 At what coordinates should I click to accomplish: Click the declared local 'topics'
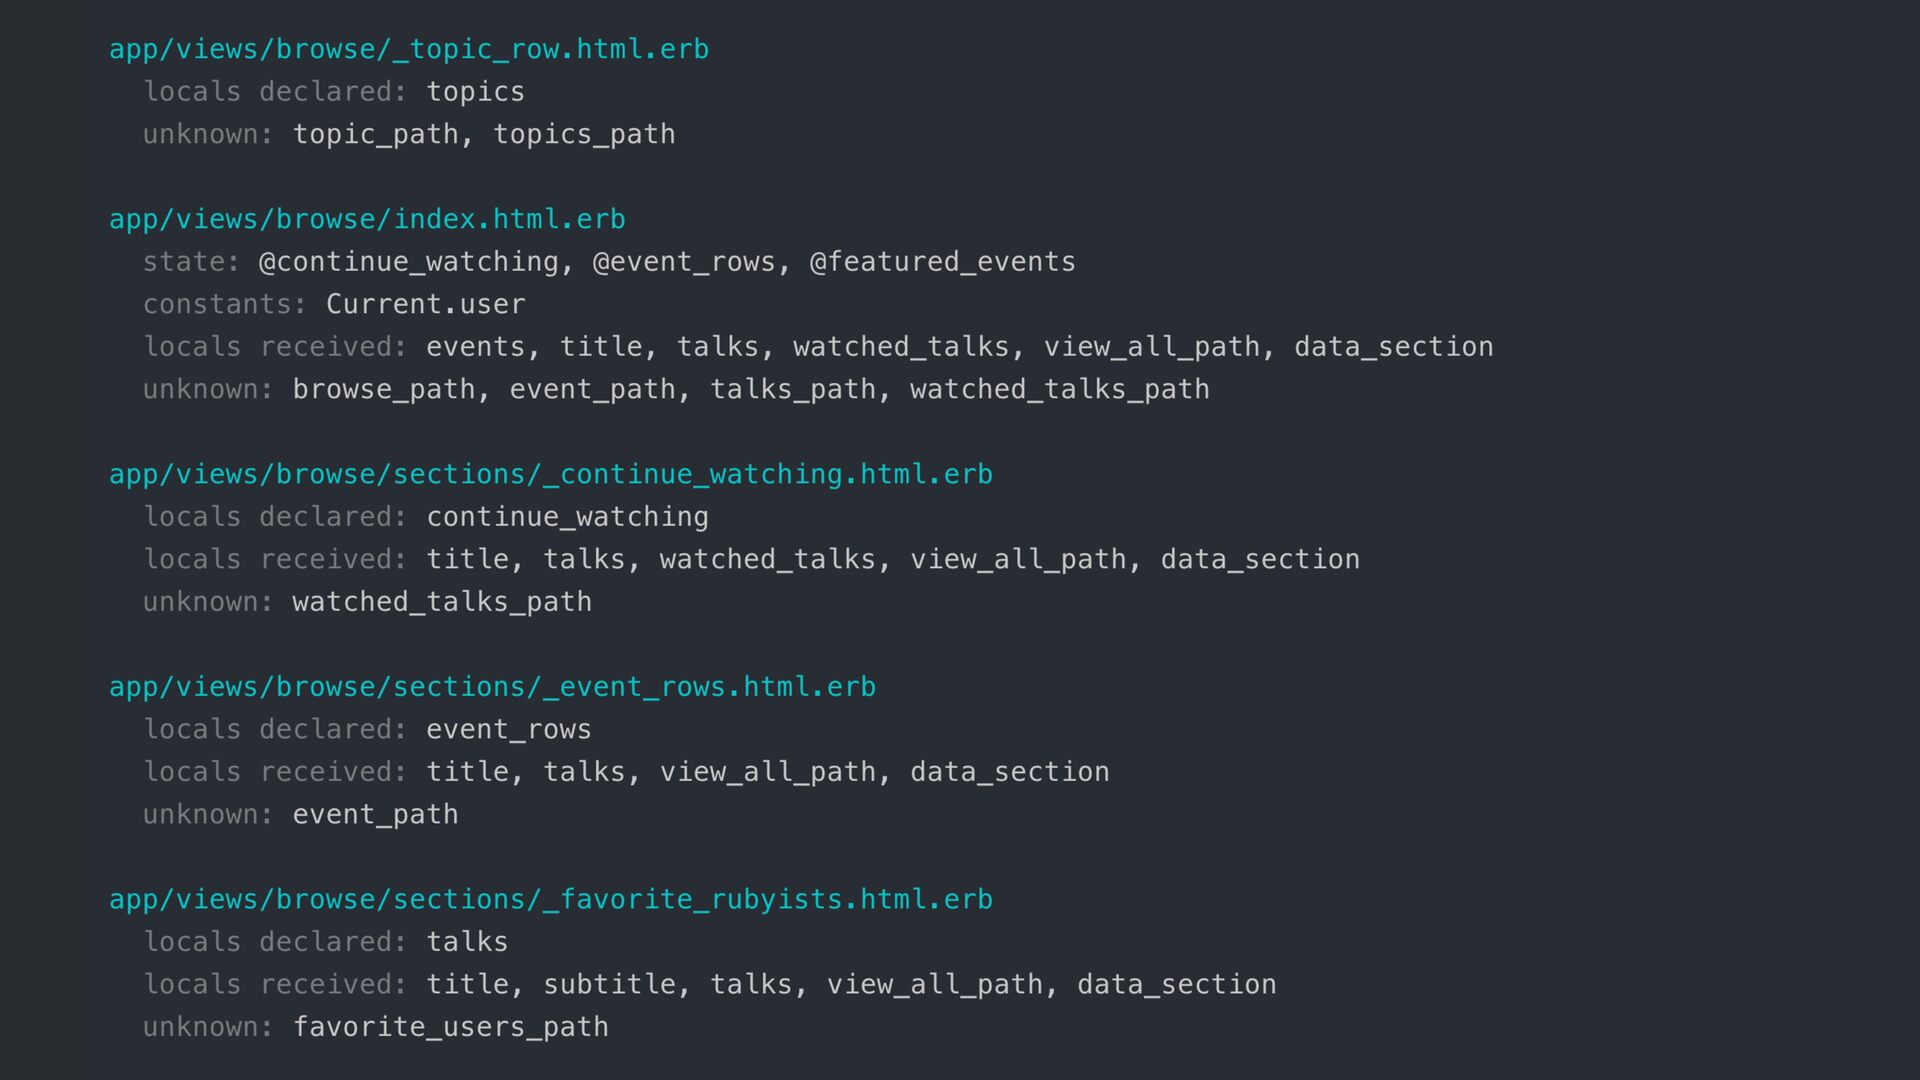point(475,92)
